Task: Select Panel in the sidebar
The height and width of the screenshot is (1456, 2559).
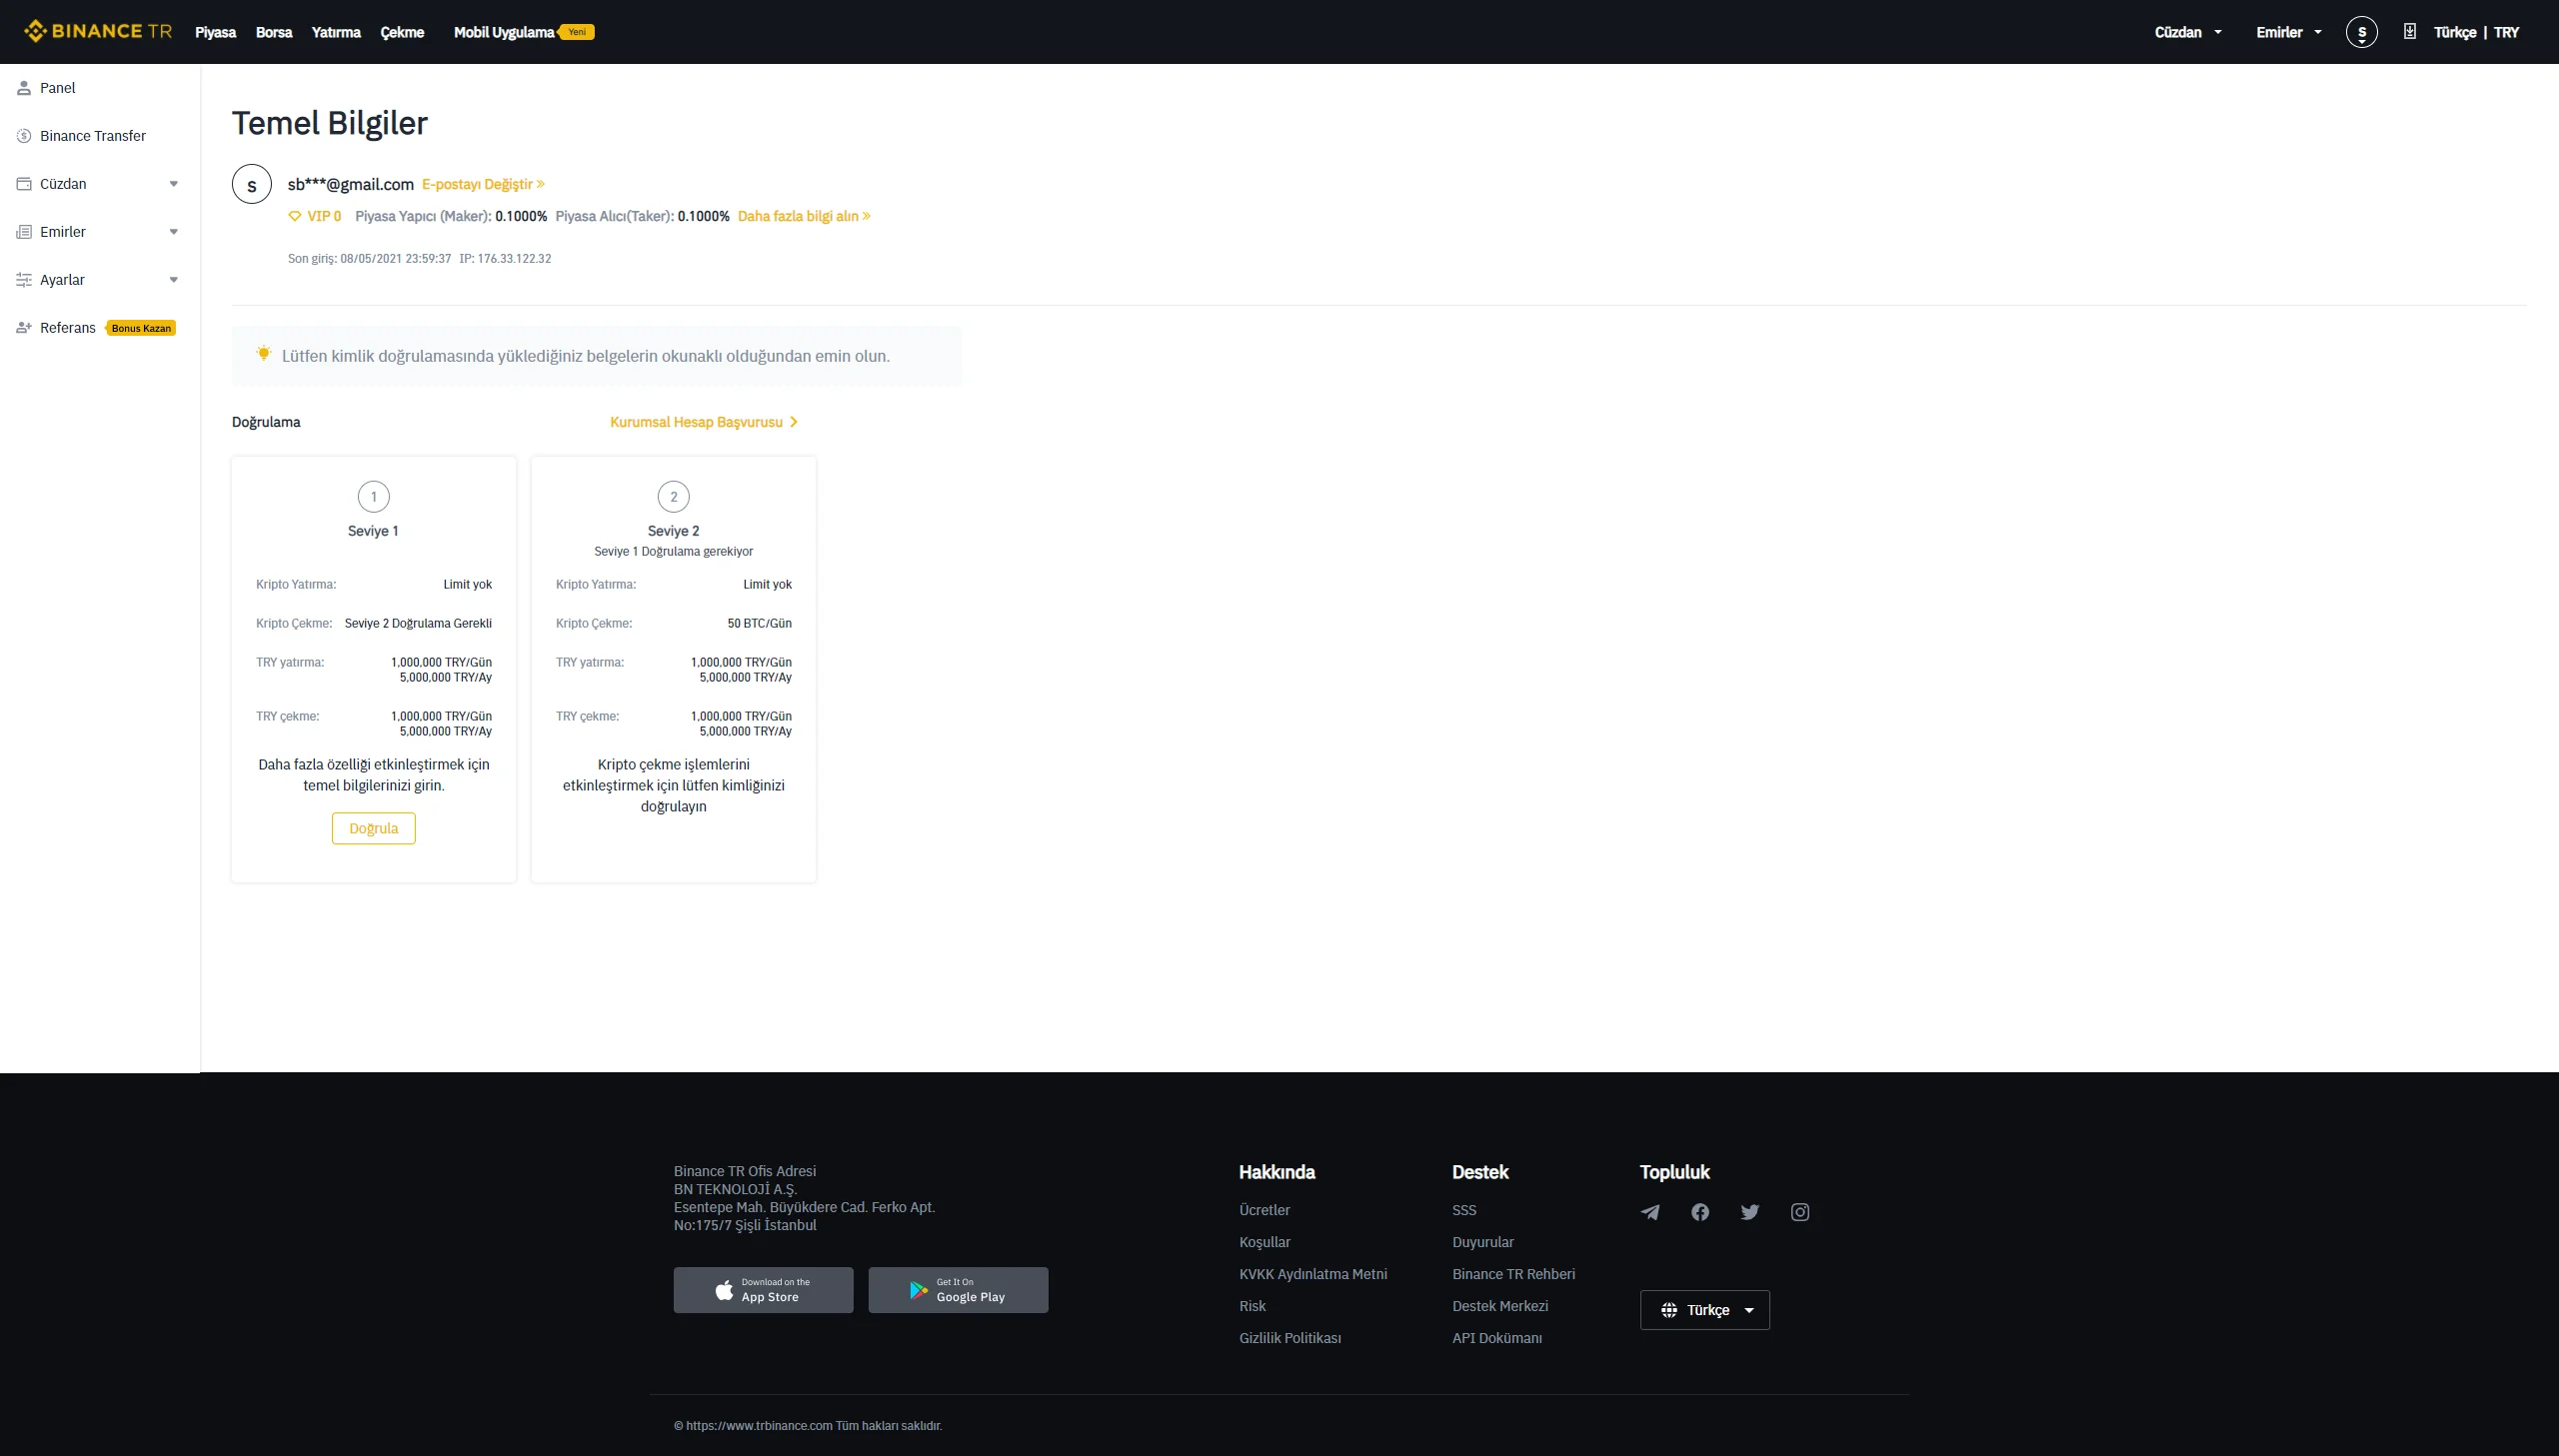Action: [x=100, y=88]
